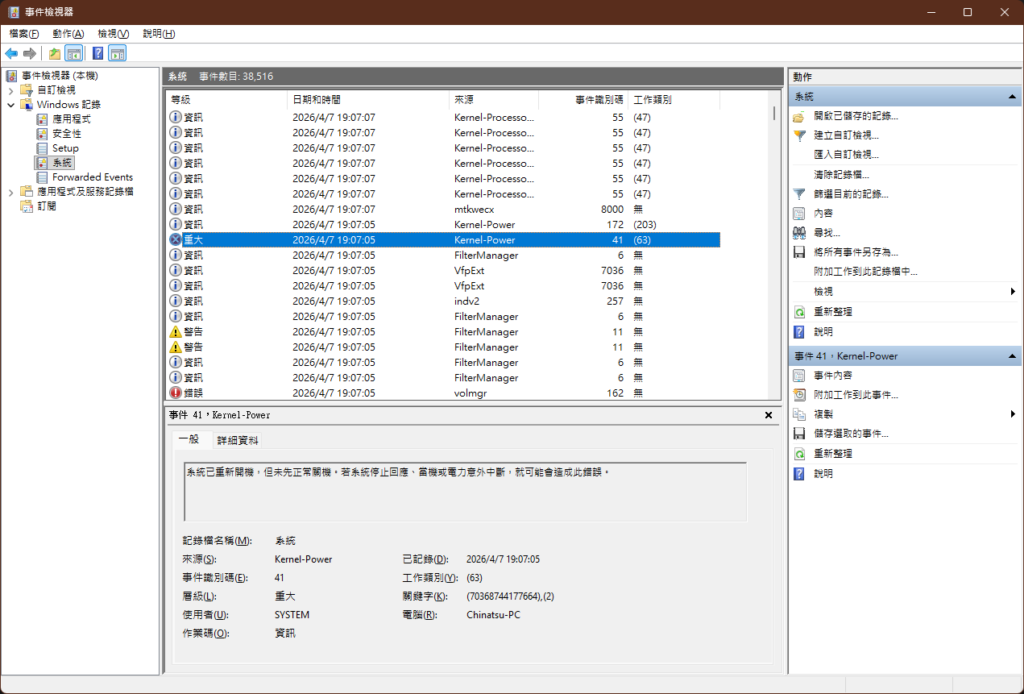The height and width of the screenshot is (694, 1024).
Task: Switch to the 詳細資料 tab
Action: pyautogui.click(x=237, y=440)
